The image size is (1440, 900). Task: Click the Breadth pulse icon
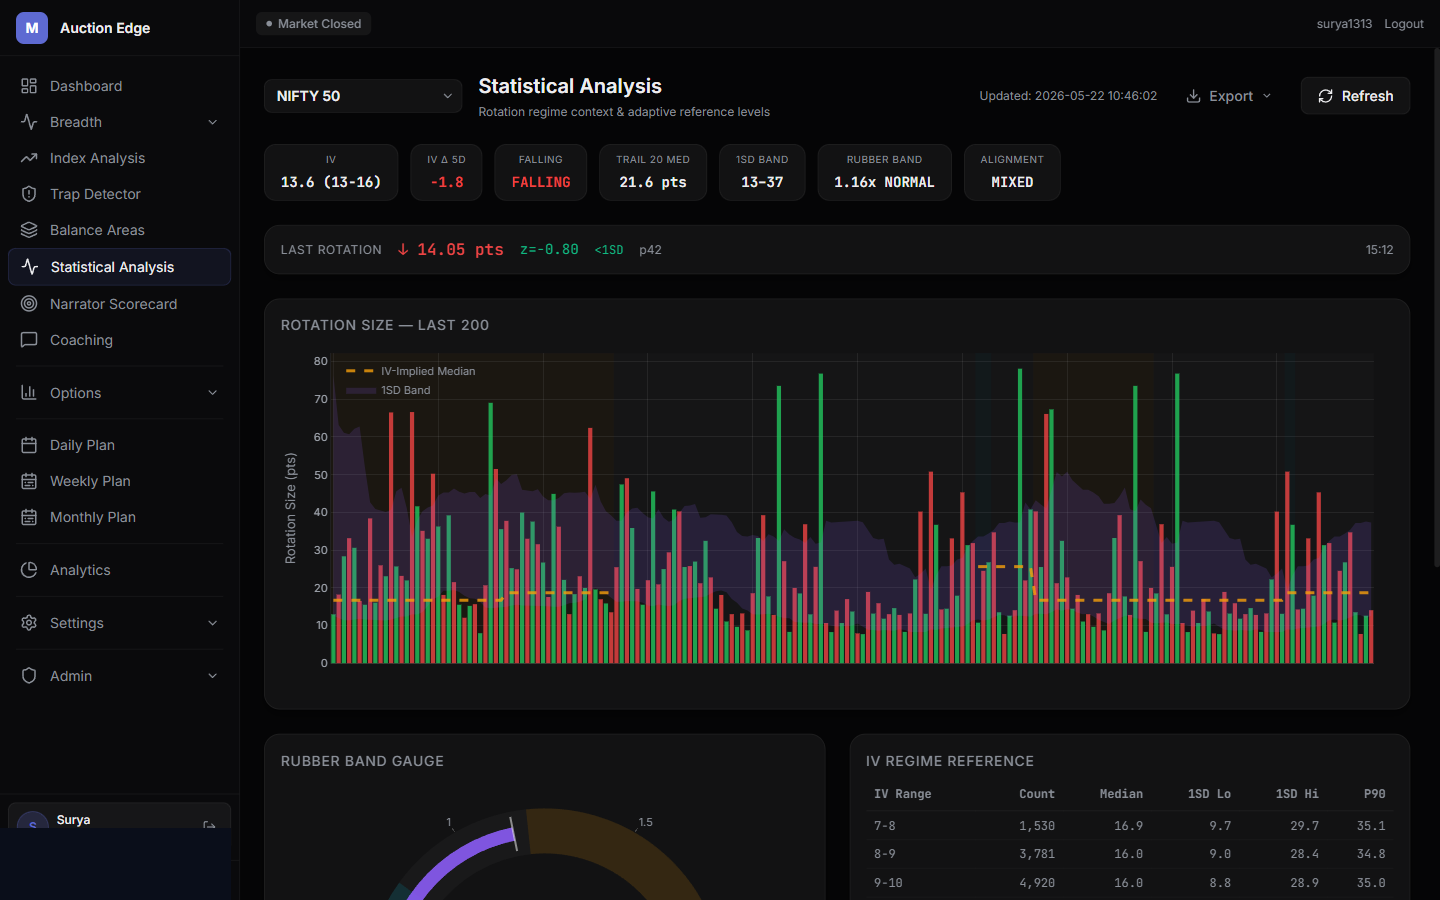(29, 122)
